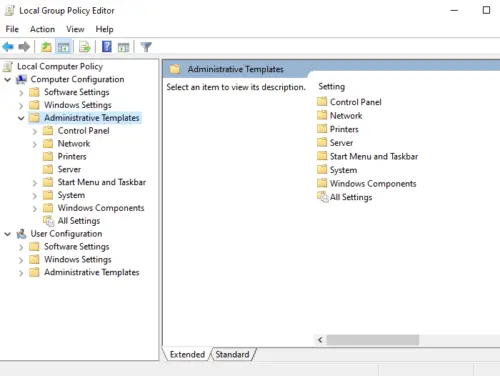Expand Administrative Templates under User Configuration
Screen dimensions: 500x376
tap(21, 273)
